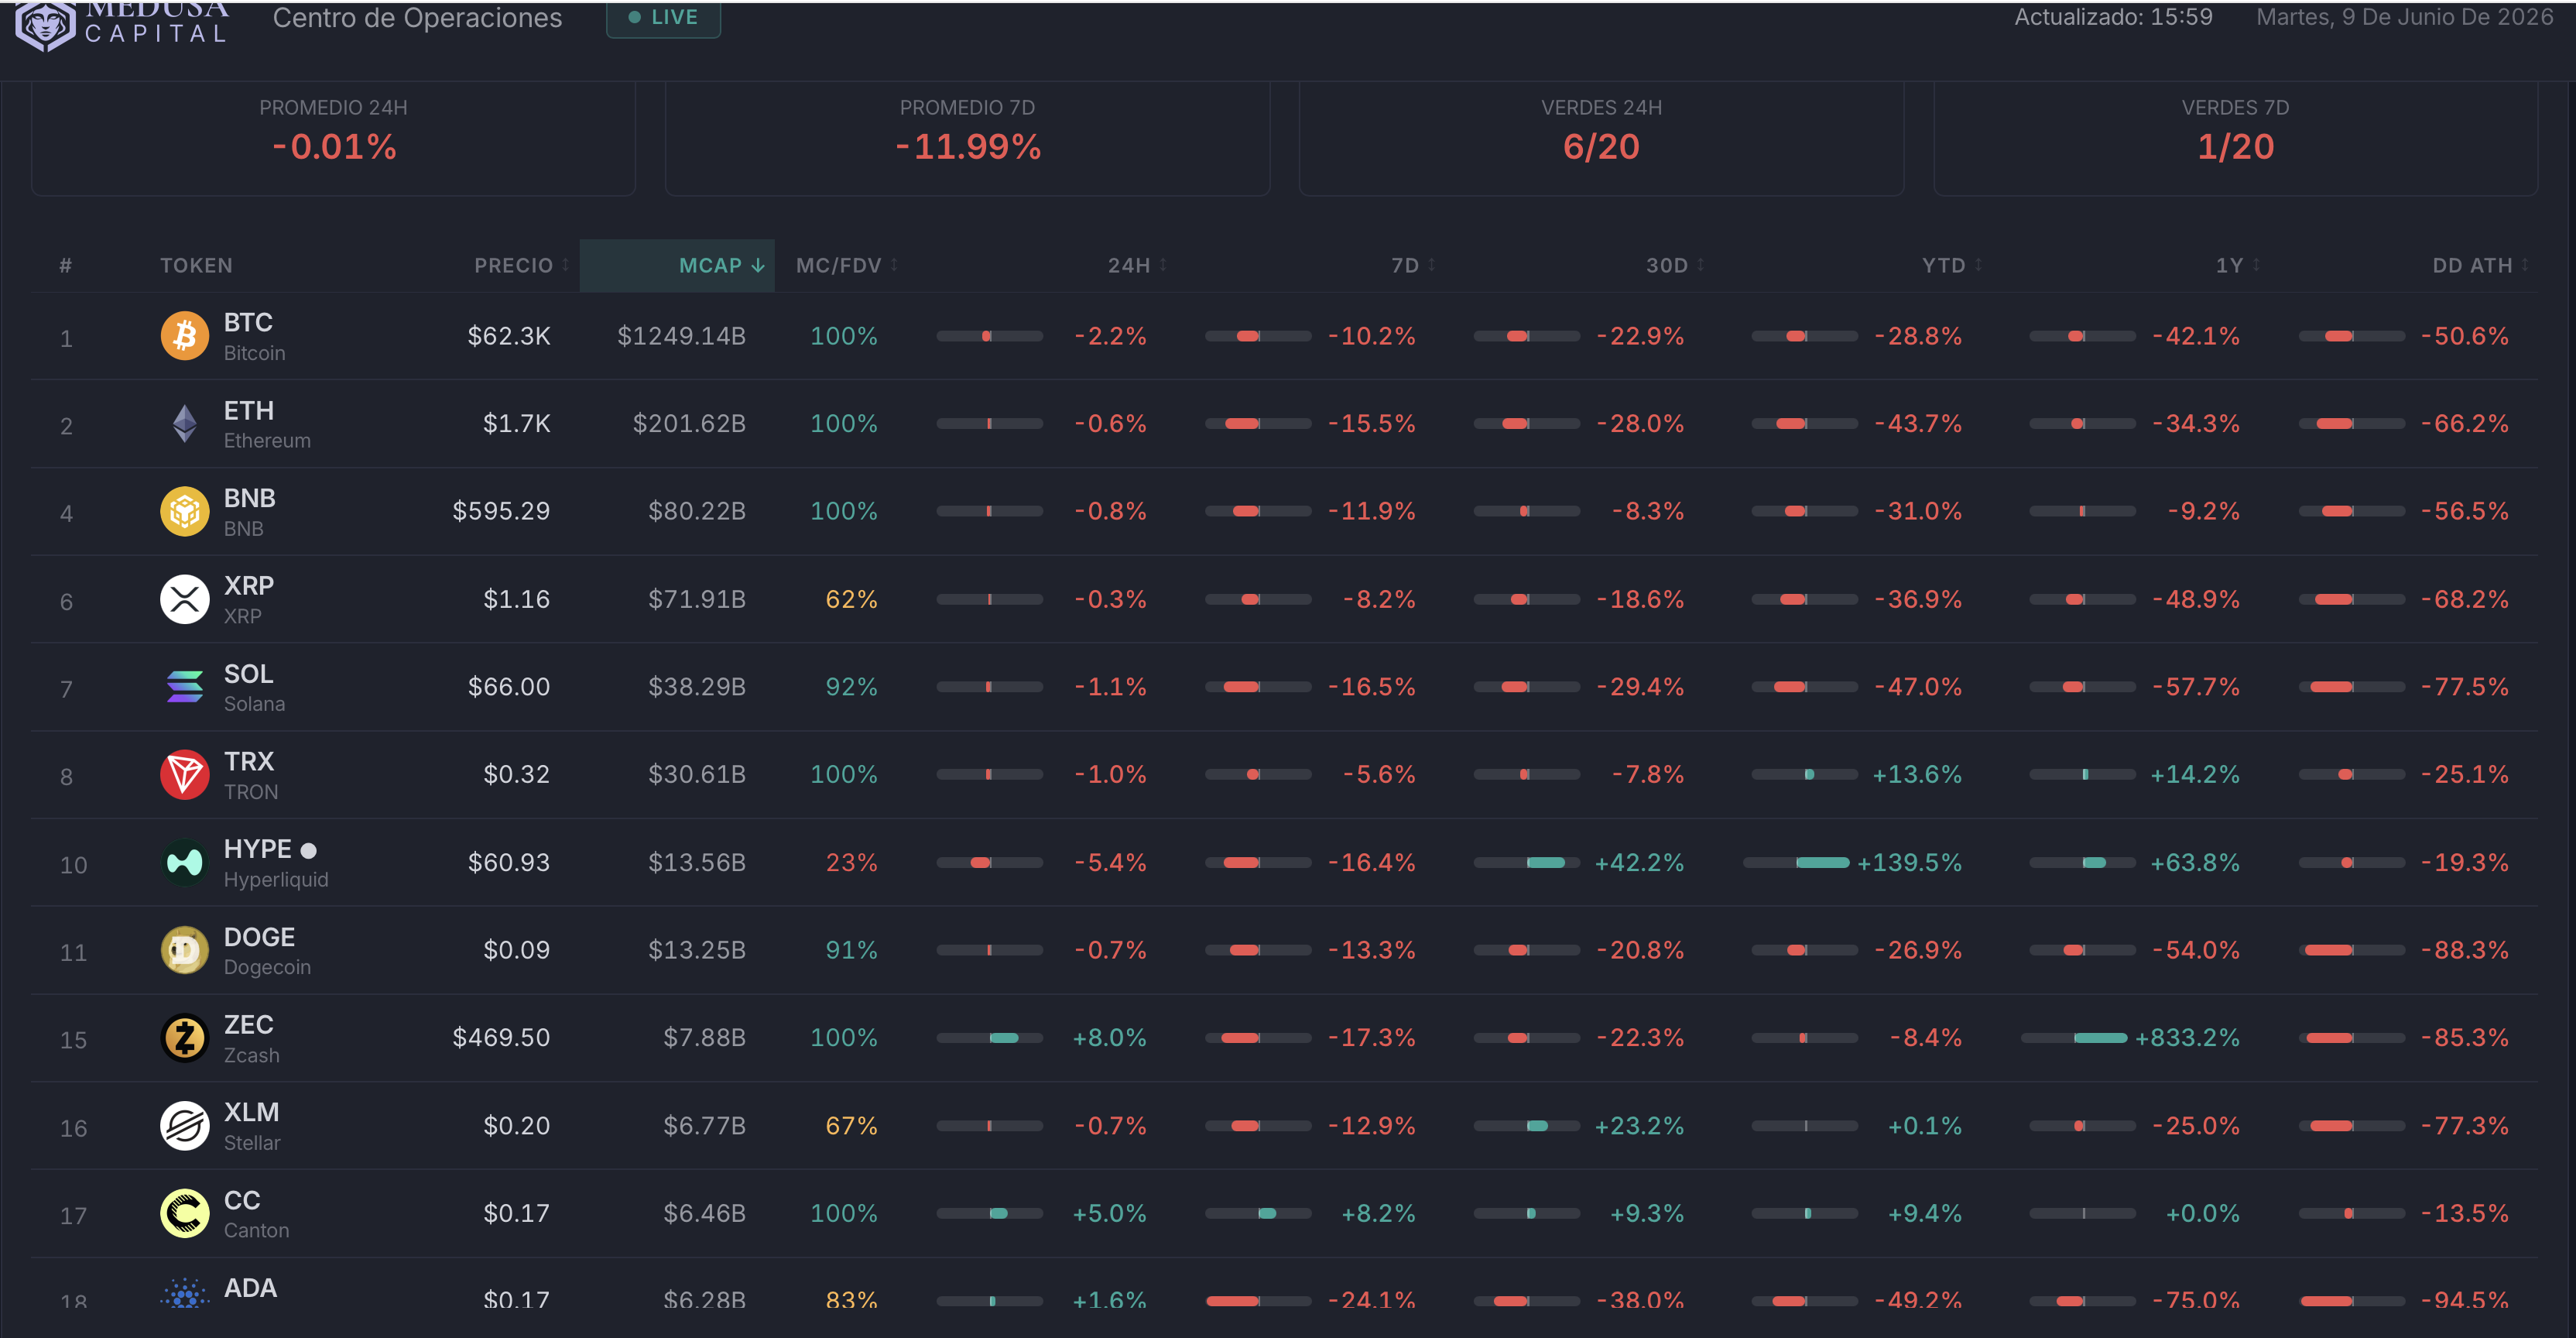Click the Medusa Capital logo
This screenshot has width=2576, height=1338.
122,23
